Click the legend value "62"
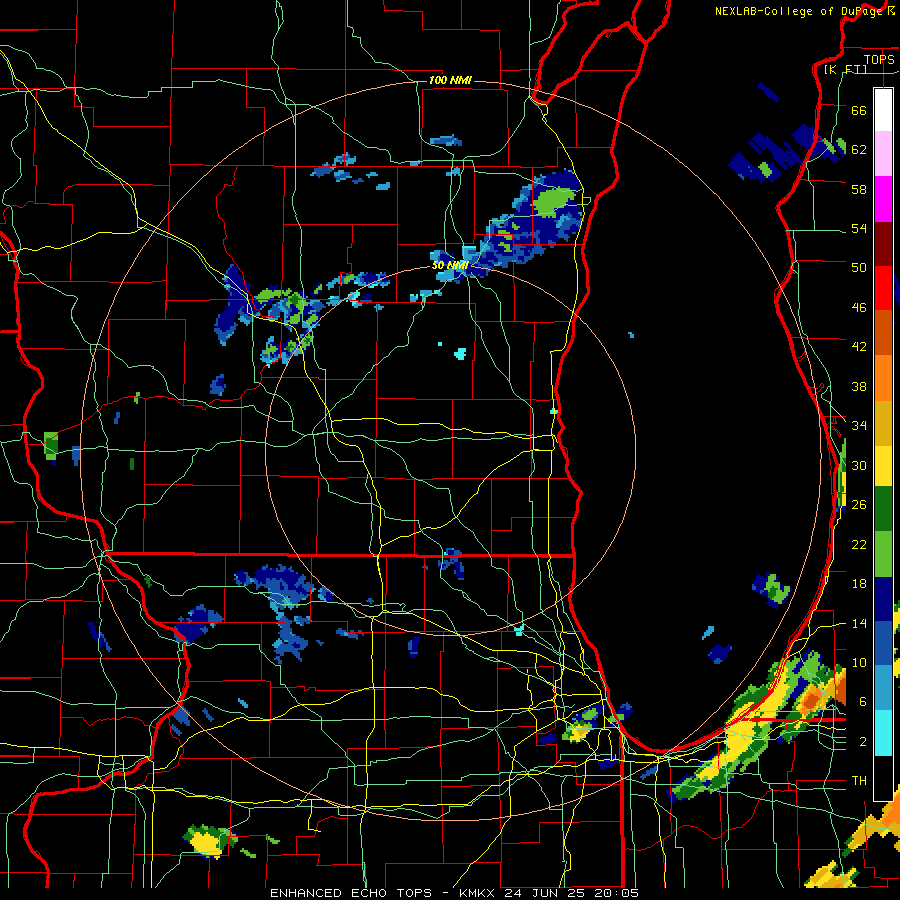 (859, 150)
